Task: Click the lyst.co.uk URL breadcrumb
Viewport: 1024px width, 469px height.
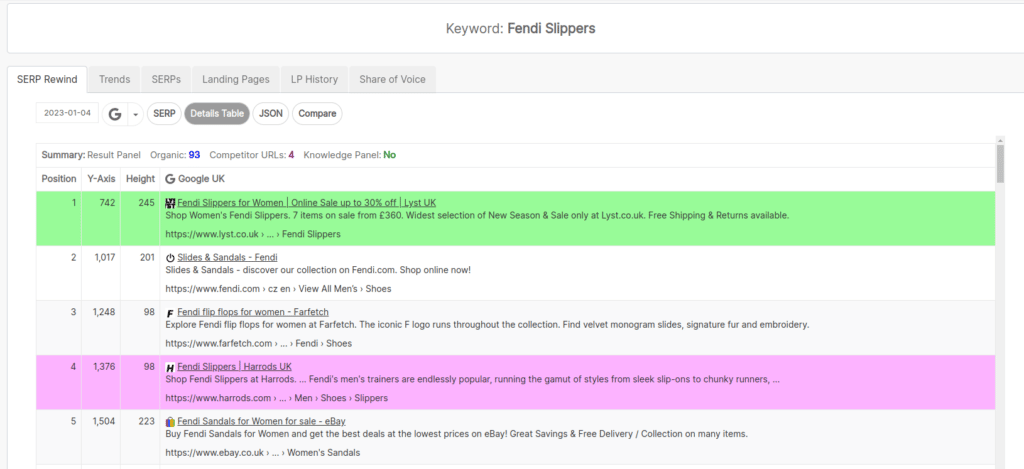Action: [x=253, y=234]
